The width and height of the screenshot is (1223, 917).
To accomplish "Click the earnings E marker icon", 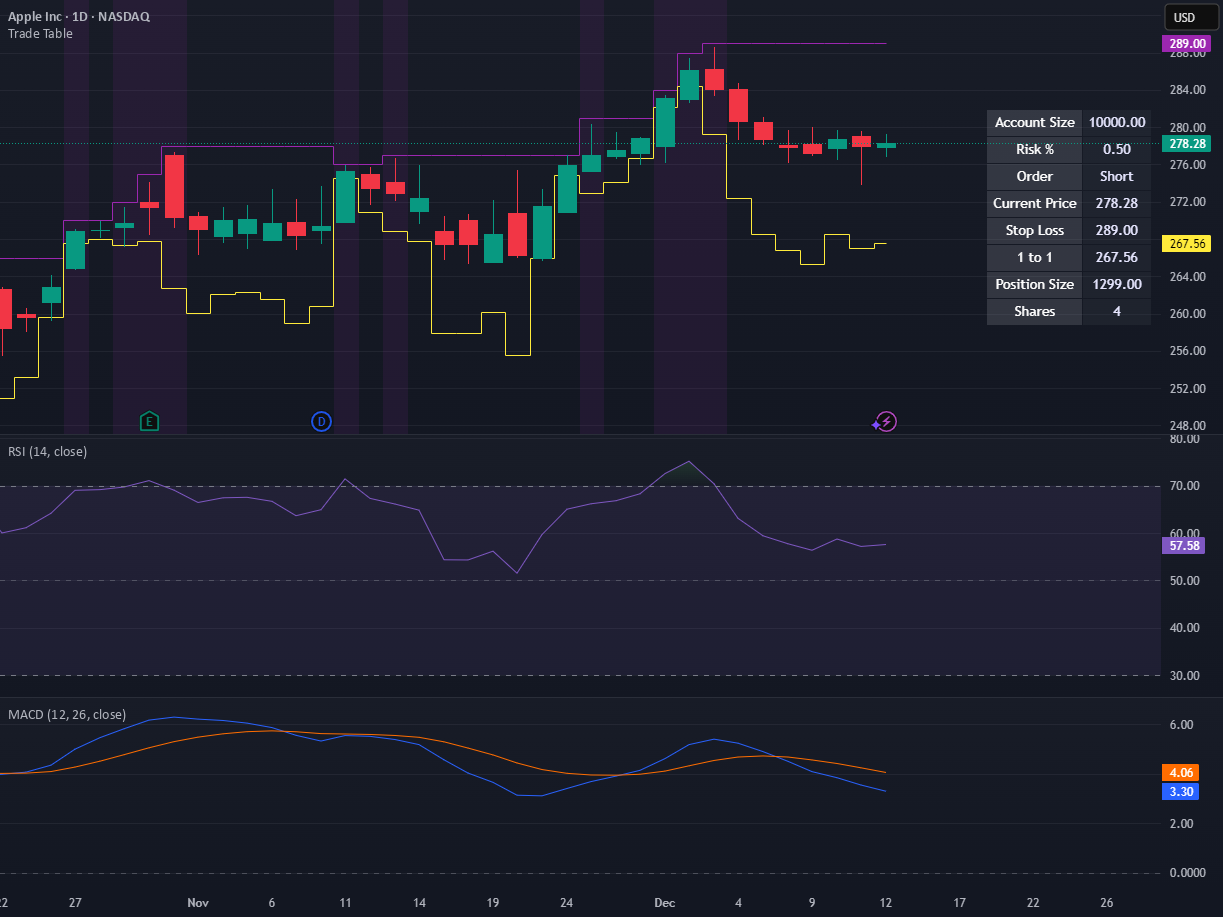I will pyautogui.click(x=149, y=422).
